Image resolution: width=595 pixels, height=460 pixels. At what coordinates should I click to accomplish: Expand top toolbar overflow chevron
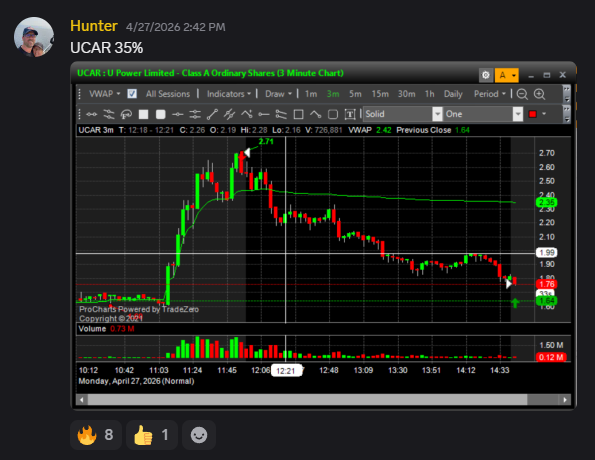[567, 94]
